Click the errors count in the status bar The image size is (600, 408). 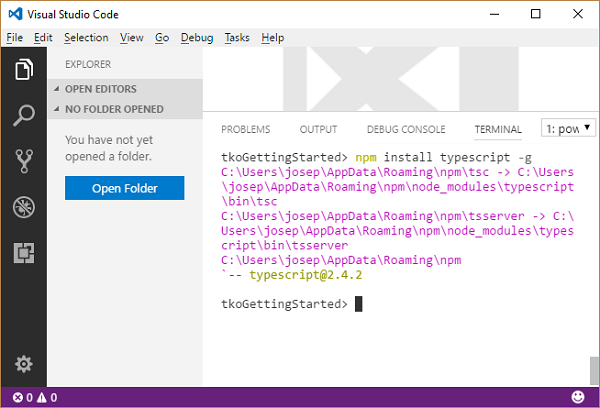click(23, 398)
